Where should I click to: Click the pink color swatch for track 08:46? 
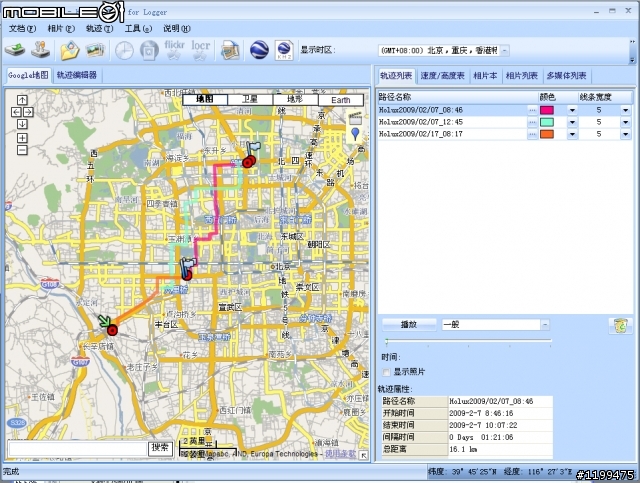(547, 110)
